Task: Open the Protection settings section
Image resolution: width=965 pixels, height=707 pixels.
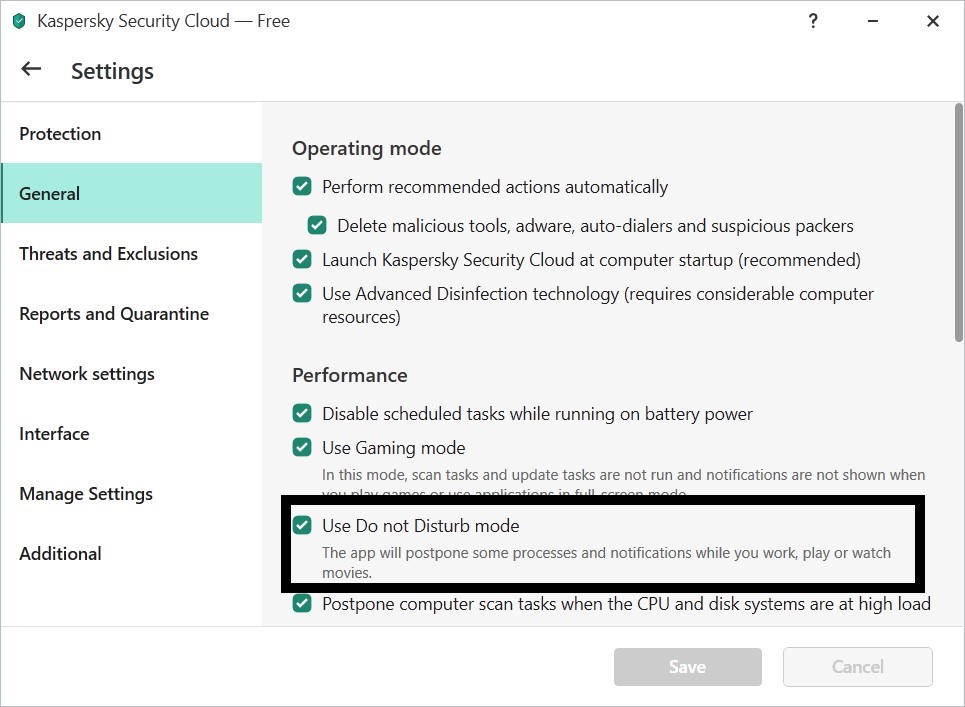Action: (x=60, y=134)
